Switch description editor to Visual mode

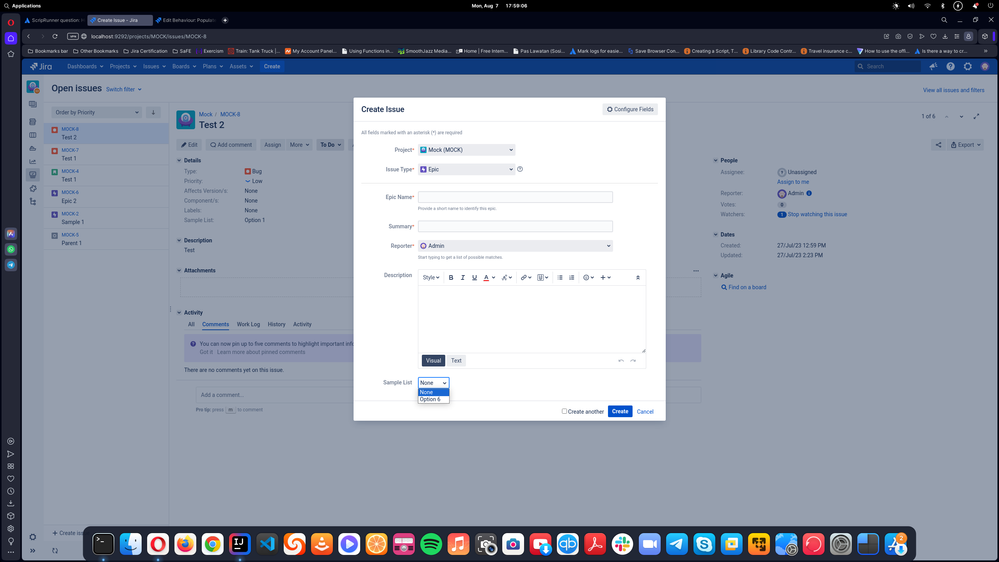pyautogui.click(x=433, y=361)
